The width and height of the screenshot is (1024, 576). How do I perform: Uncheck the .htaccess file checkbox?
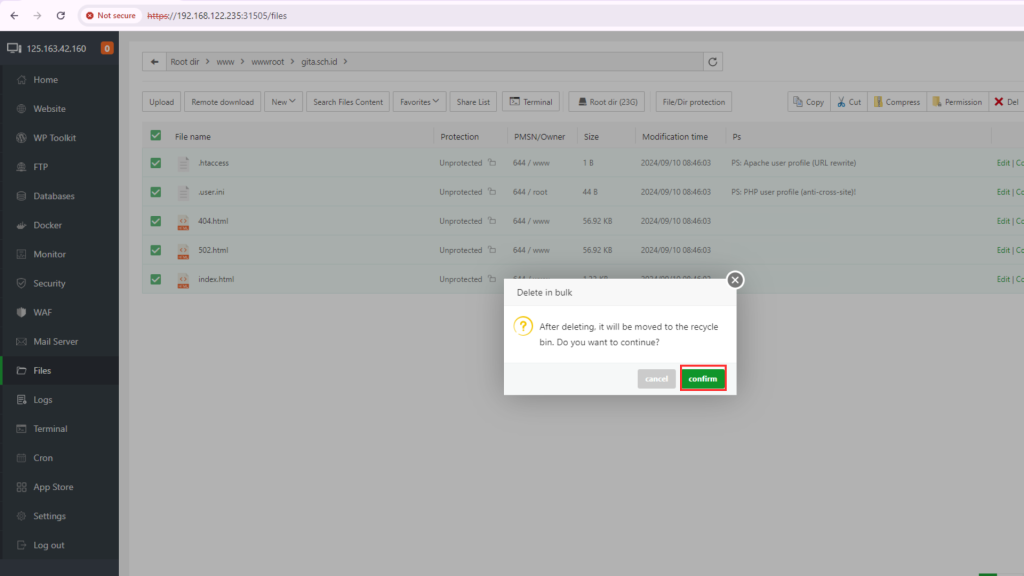click(155, 163)
